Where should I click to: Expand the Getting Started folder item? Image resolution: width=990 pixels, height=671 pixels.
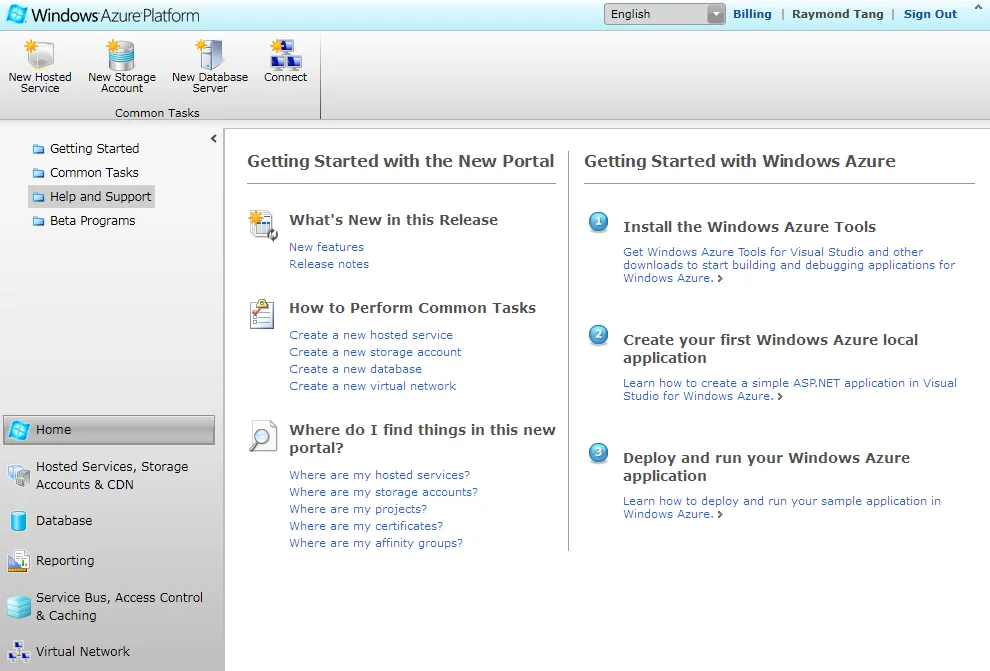tap(94, 149)
